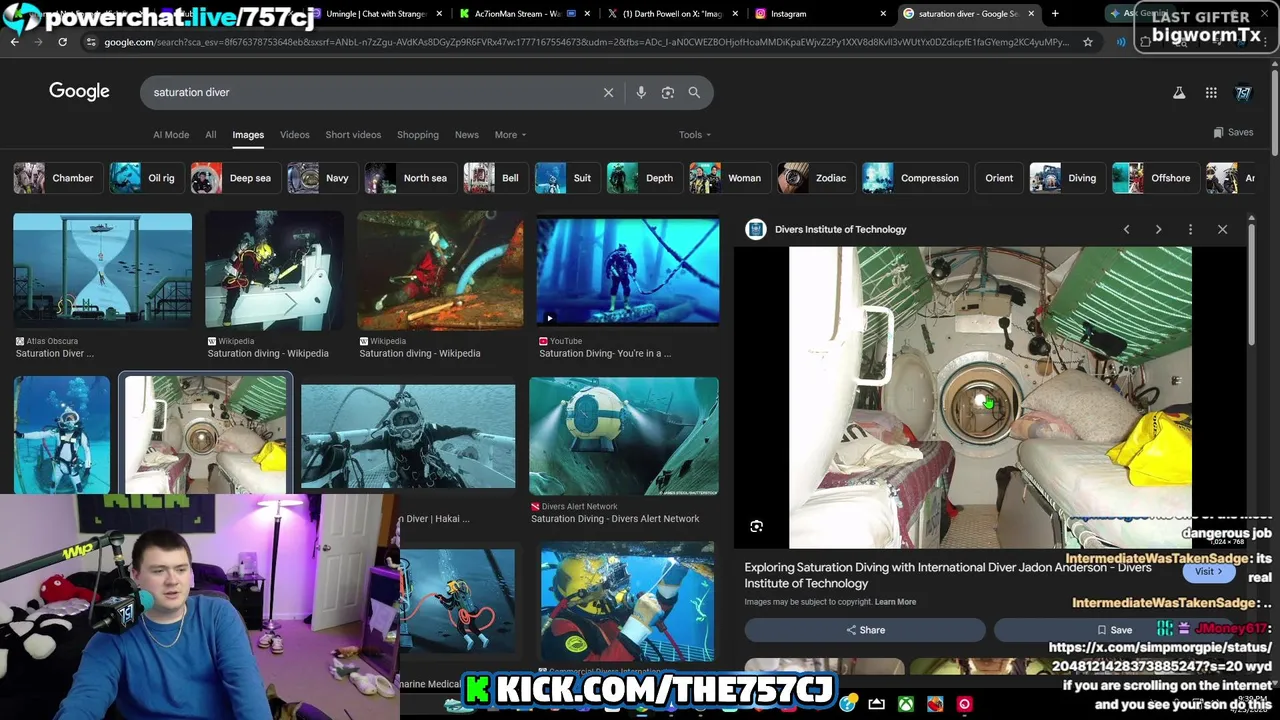This screenshot has height=720, width=1280.
Task: Expand the Tools dropdown
Action: 695,135
